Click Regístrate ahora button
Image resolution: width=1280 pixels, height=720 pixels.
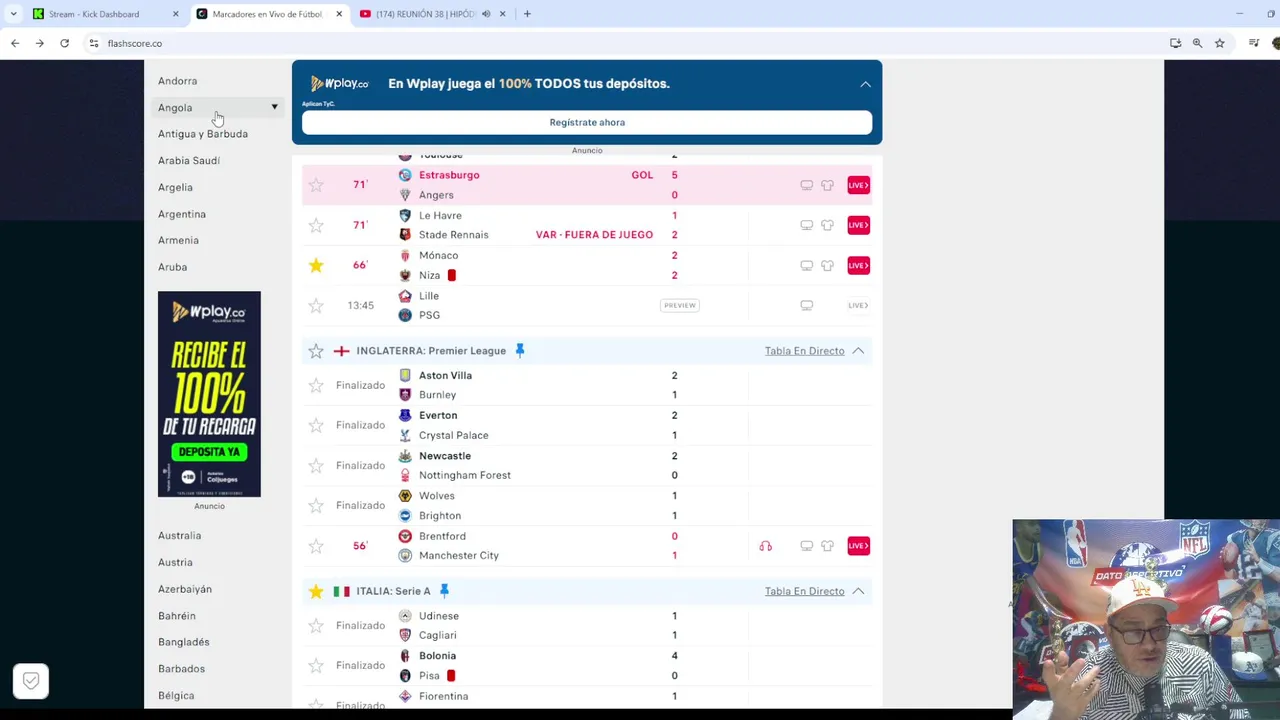(587, 122)
